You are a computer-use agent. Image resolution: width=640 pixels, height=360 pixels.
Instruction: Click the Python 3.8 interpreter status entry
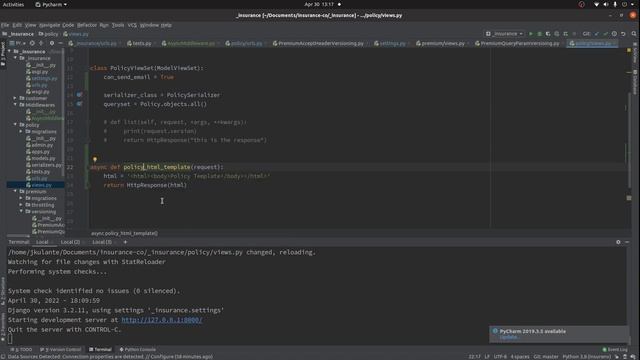pyautogui.click(x=587, y=356)
